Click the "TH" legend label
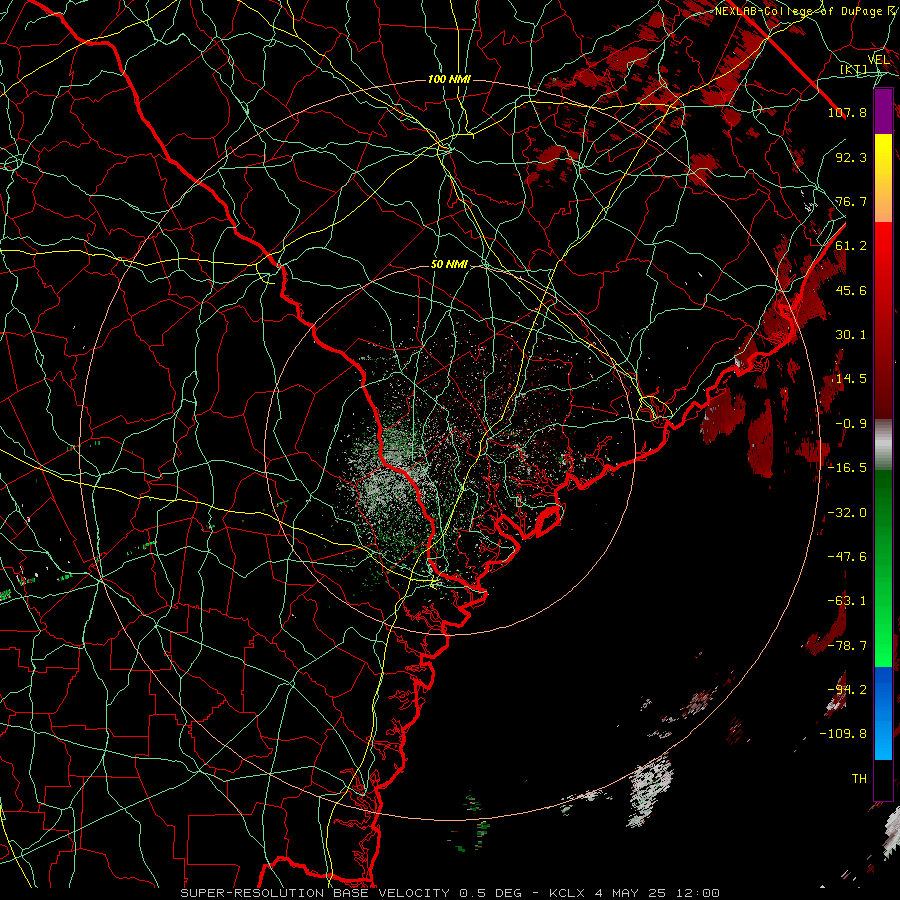 859,779
